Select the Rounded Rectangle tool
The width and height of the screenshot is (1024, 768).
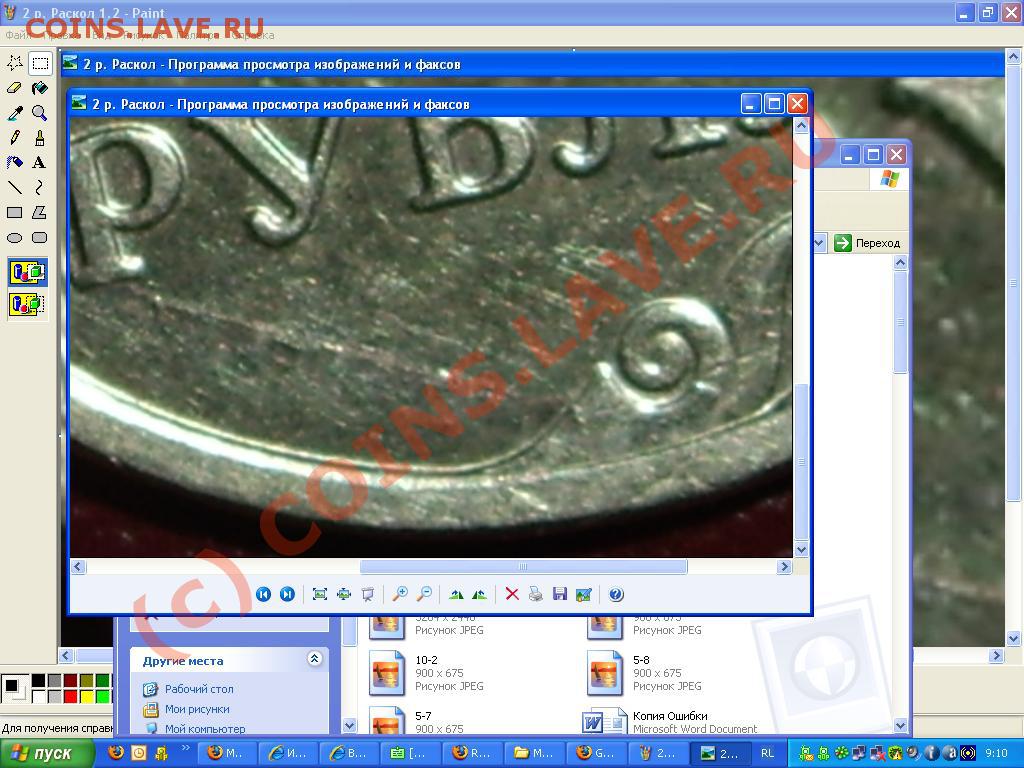coord(40,238)
